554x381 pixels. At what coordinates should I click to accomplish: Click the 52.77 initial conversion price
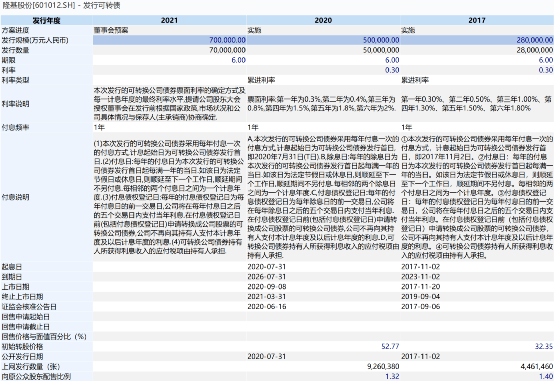click(x=390, y=346)
